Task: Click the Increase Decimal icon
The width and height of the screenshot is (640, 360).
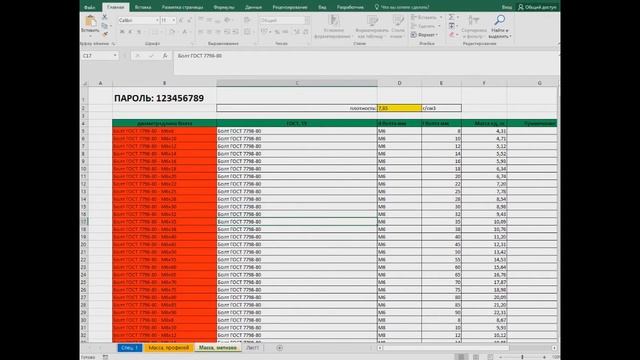Action: tap(297, 31)
